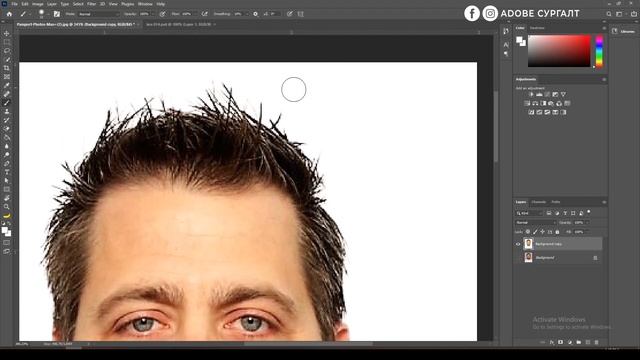Viewport: 640px width, 360px height.
Task: Select the Path Selection tool
Action: (x=7, y=180)
